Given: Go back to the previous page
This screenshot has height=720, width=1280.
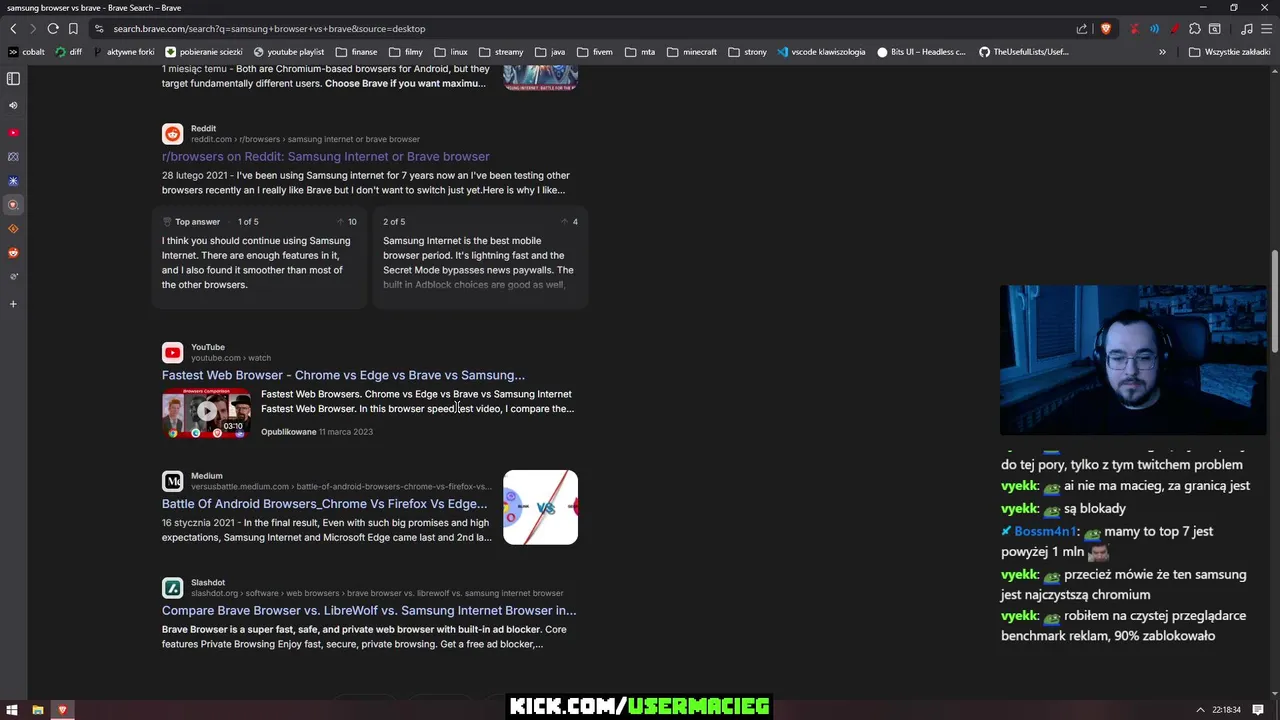Looking at the screenshot, I should pyautogui.click(x=13, y=29).
